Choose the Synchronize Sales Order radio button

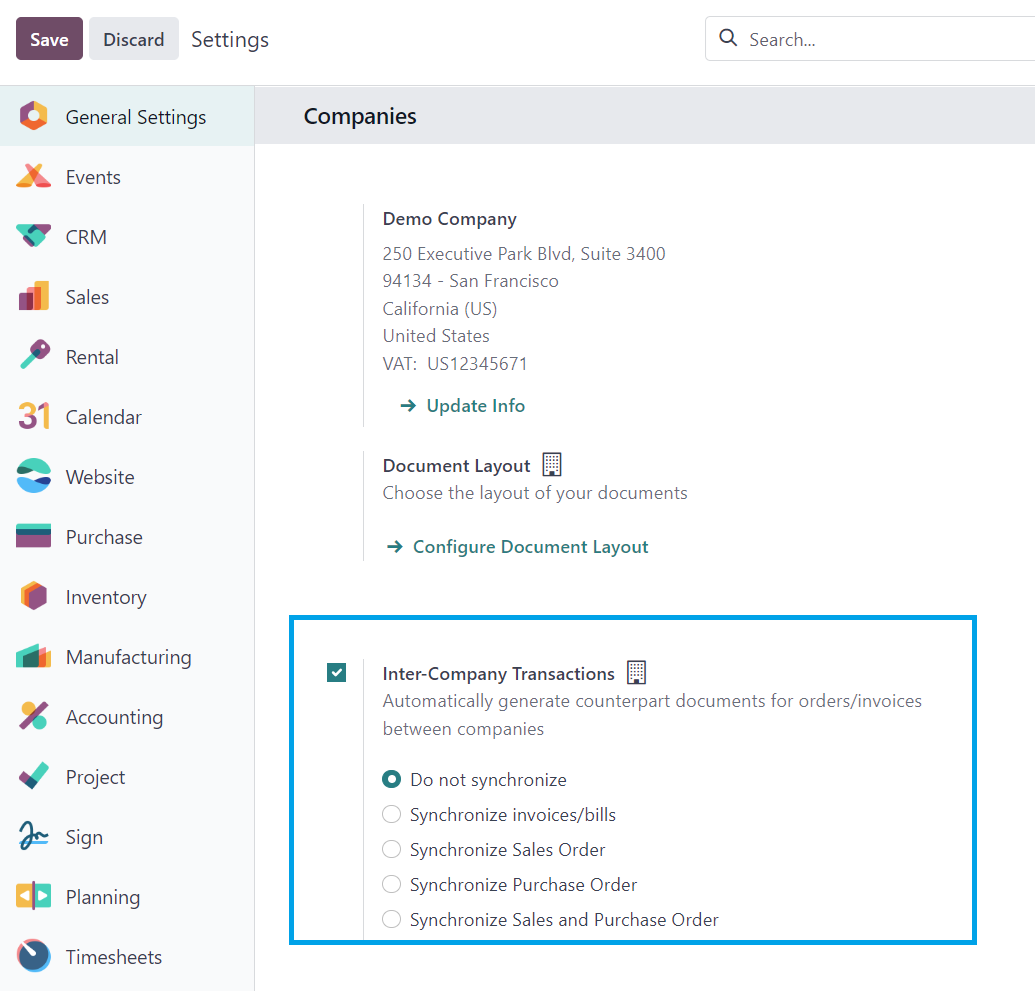[391, 849]
